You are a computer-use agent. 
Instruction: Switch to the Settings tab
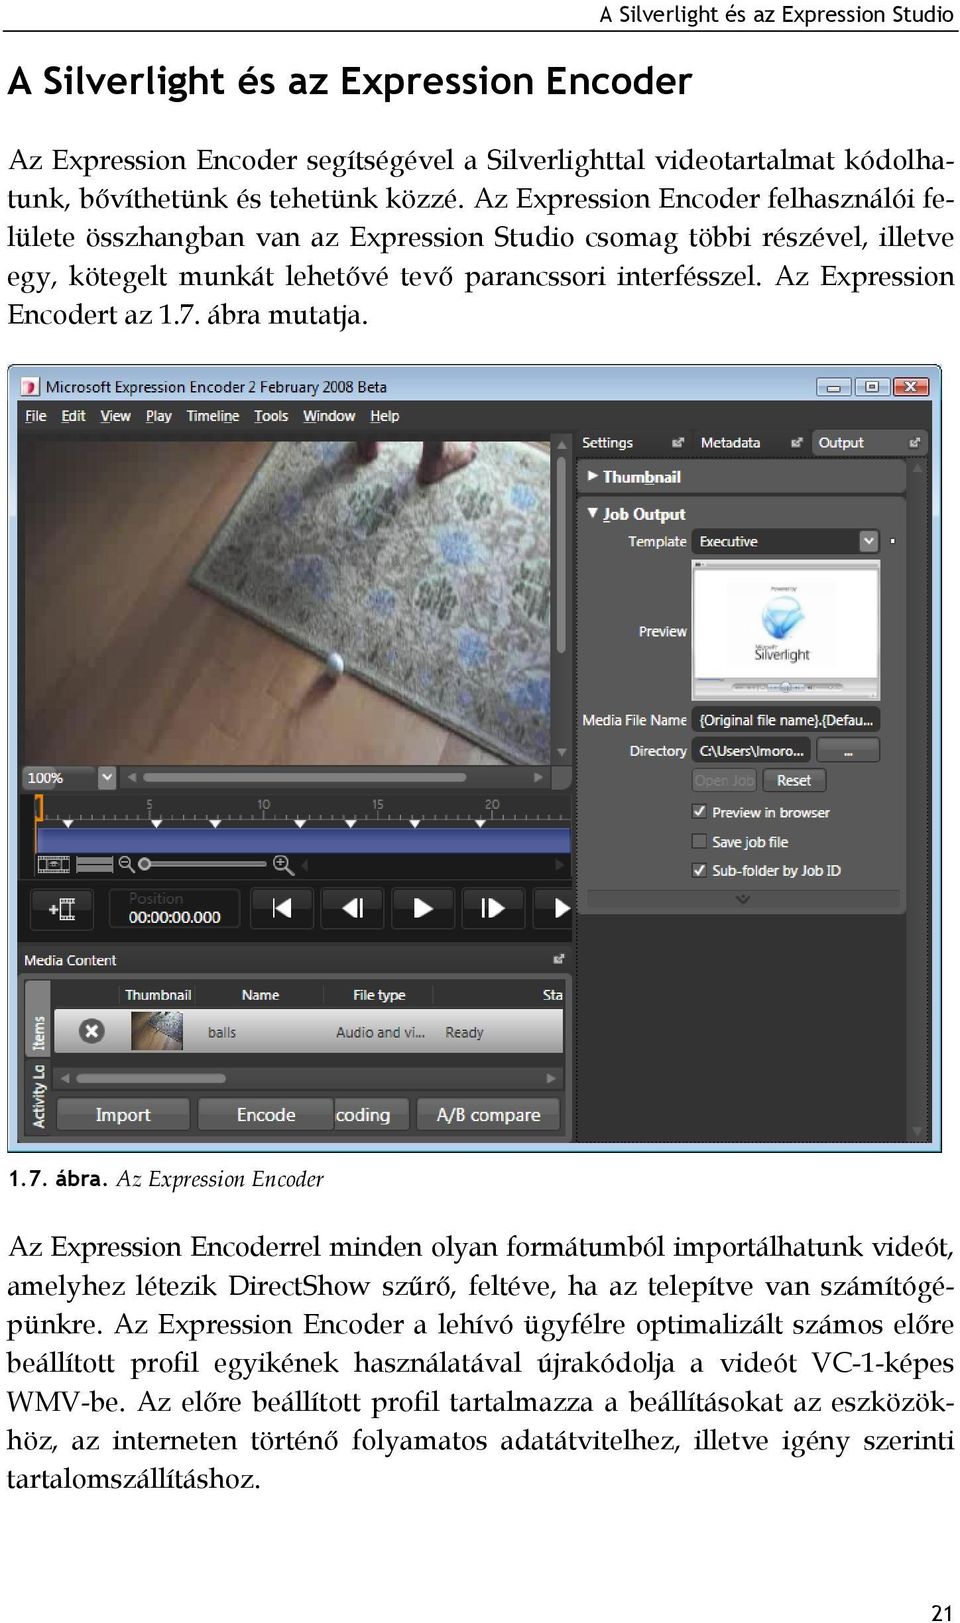[x=607, y=442]
